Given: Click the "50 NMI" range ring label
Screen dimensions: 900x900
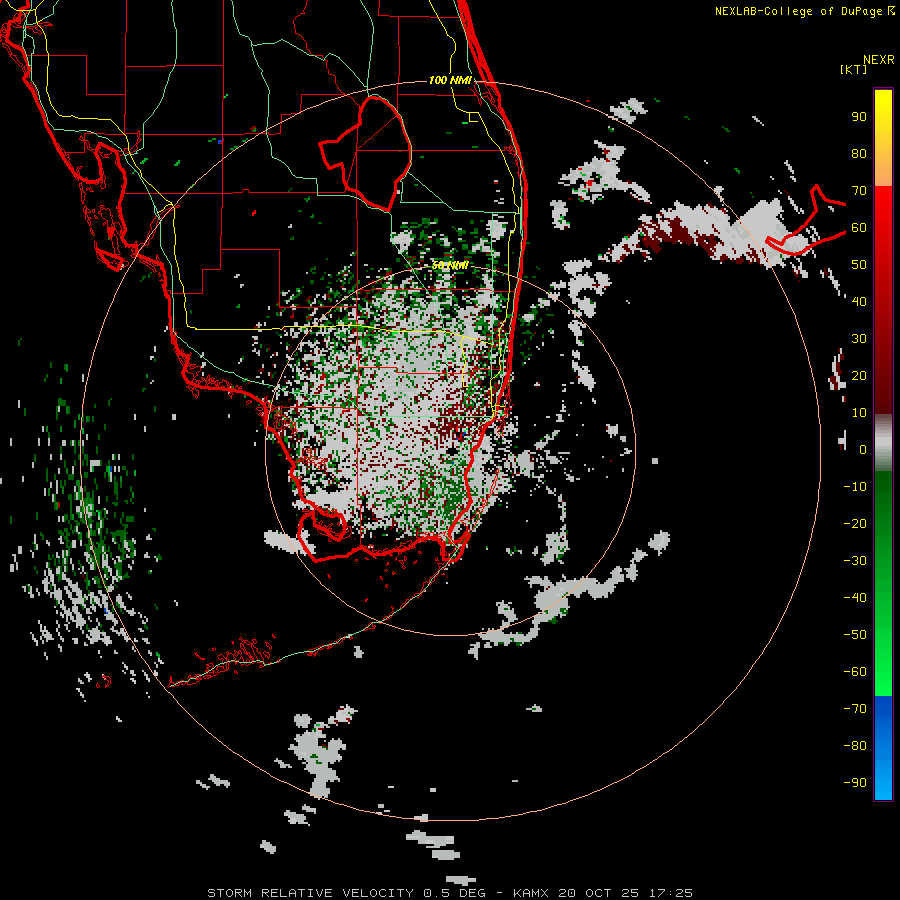Looking at the screenshot, I should [450, 265].
